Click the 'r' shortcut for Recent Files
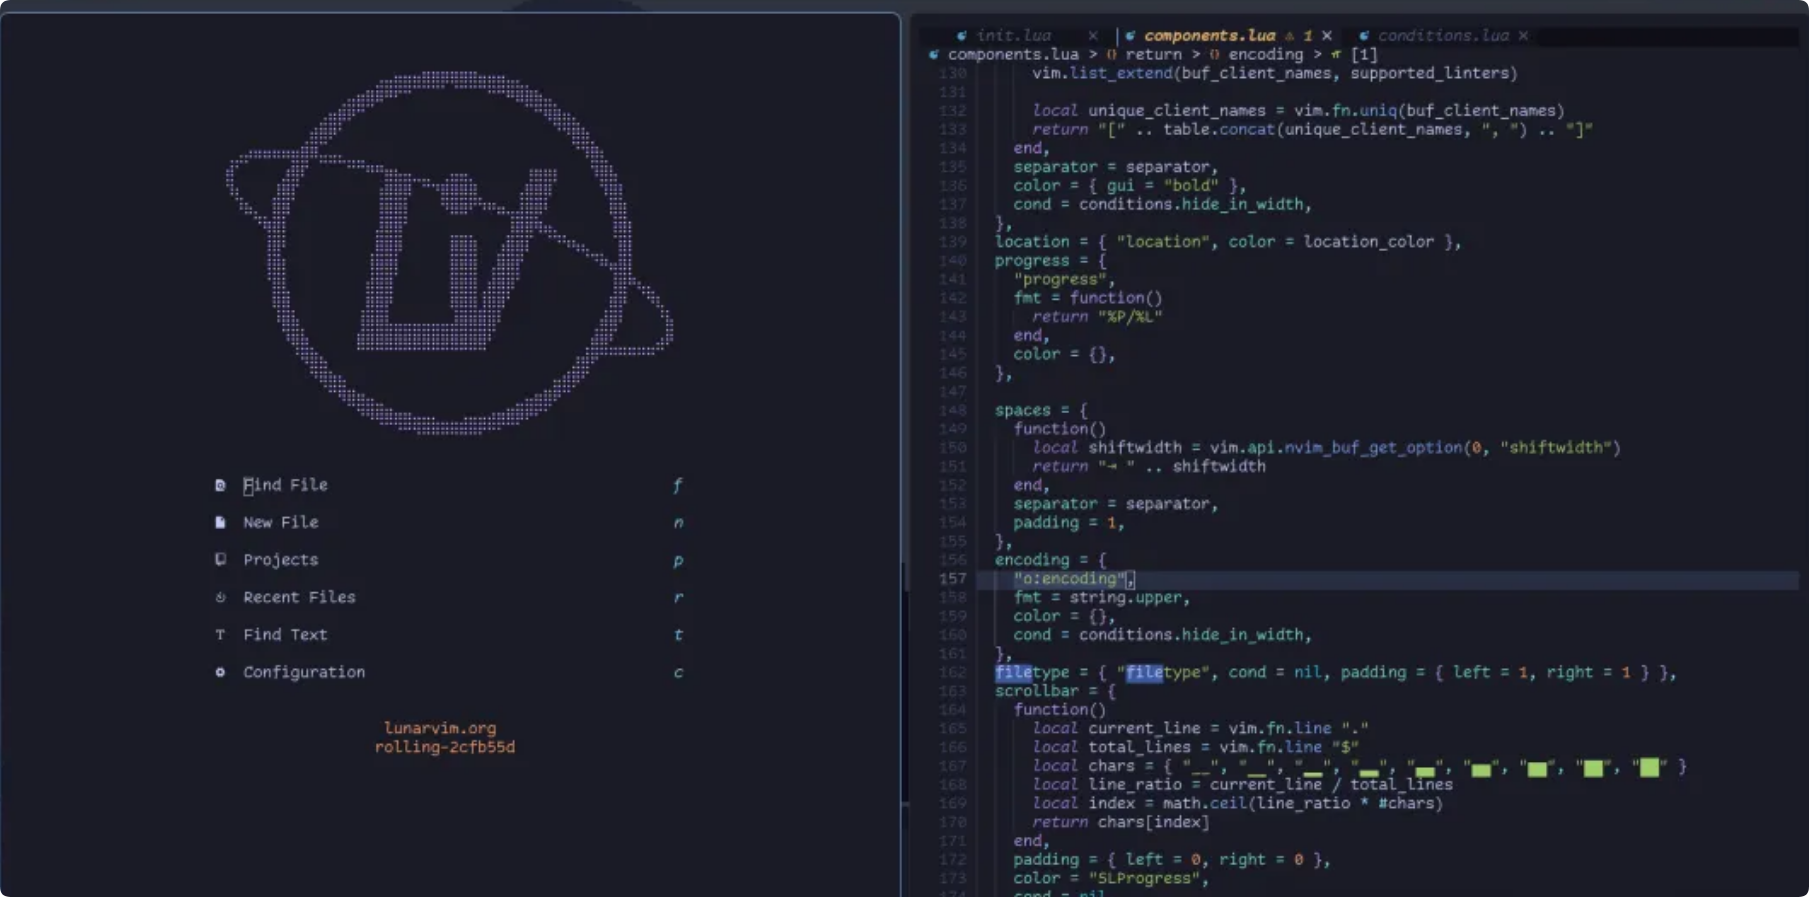Screen dimensions: 1809x897 click(678, 597)
